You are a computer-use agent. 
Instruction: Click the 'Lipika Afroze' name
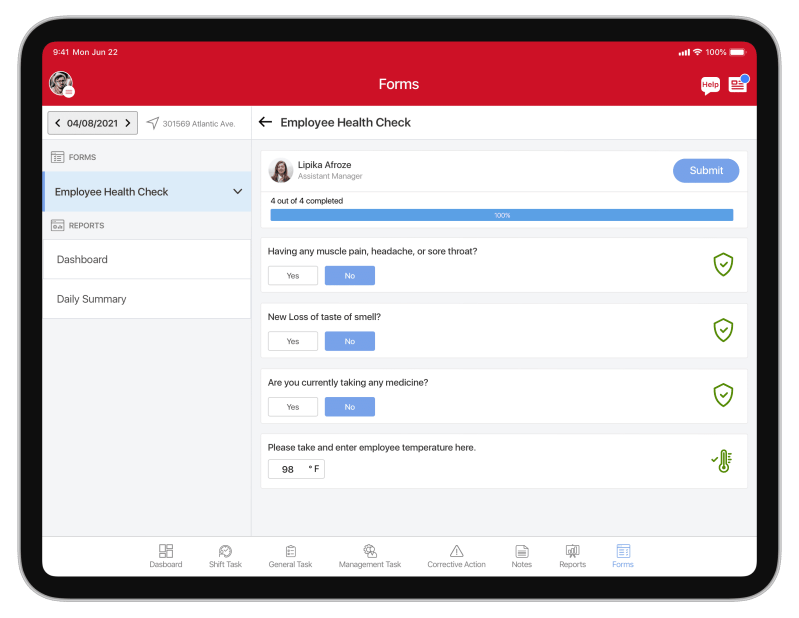point(325,165)
